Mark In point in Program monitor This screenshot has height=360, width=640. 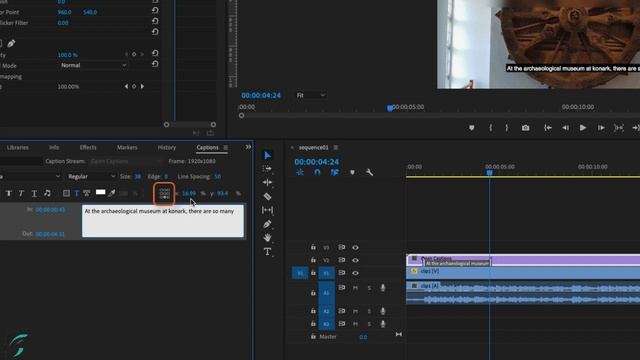491,128
